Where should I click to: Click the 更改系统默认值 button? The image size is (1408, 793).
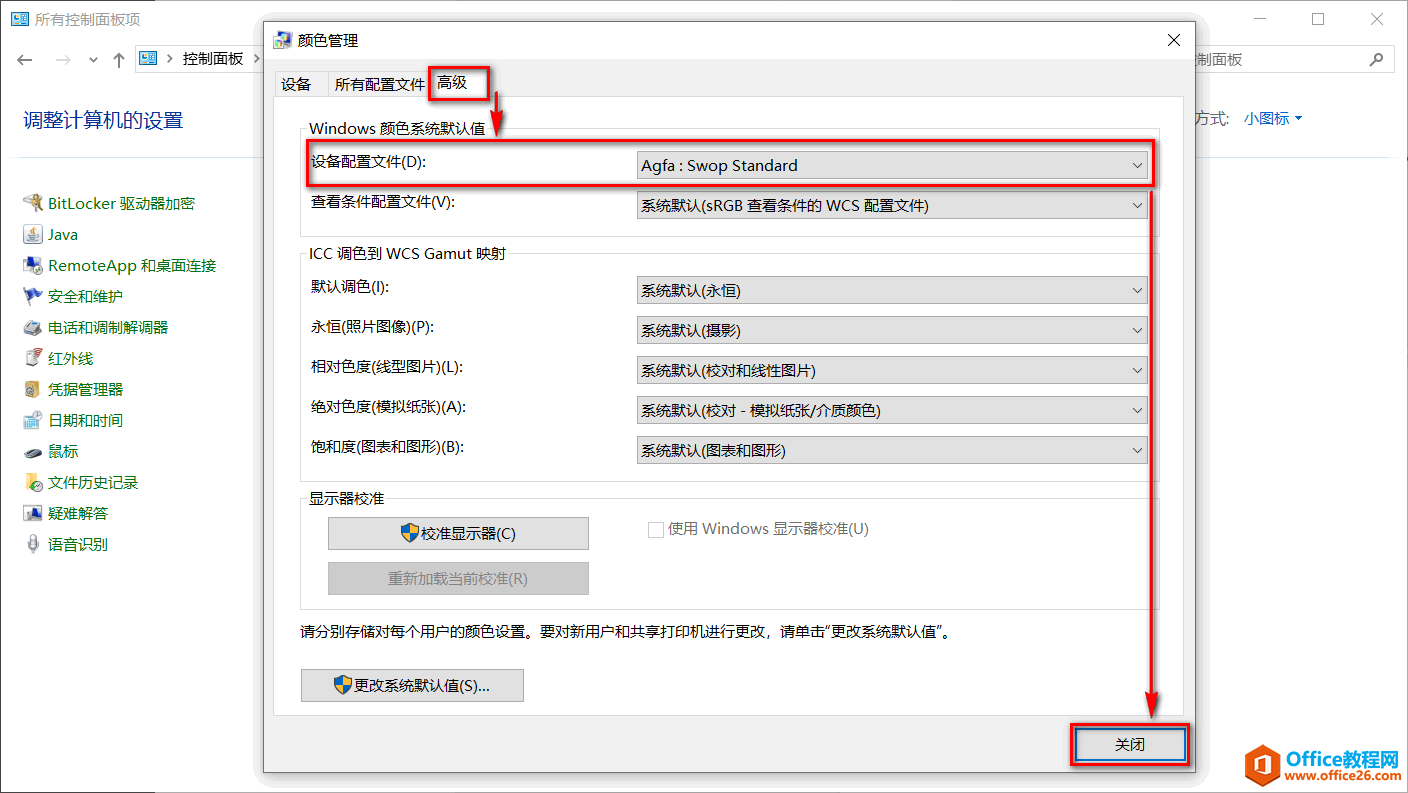point(412,686)
